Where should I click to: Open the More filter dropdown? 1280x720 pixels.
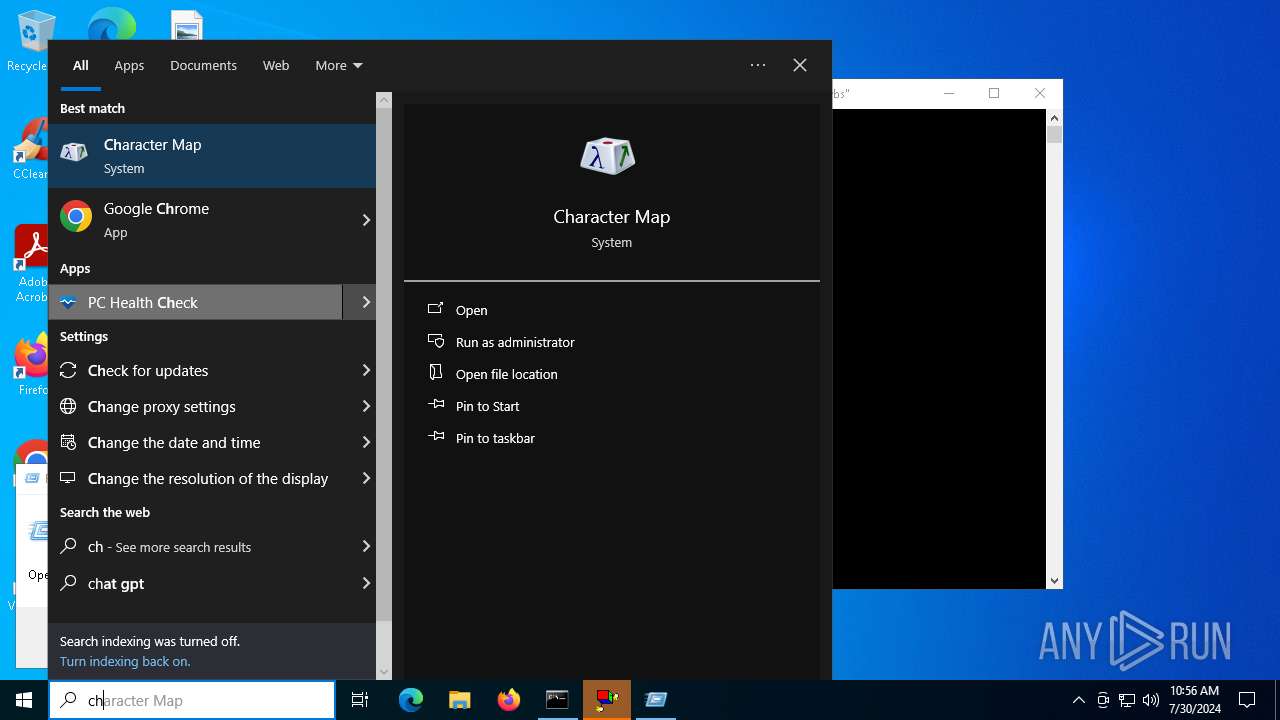(338, 65)
